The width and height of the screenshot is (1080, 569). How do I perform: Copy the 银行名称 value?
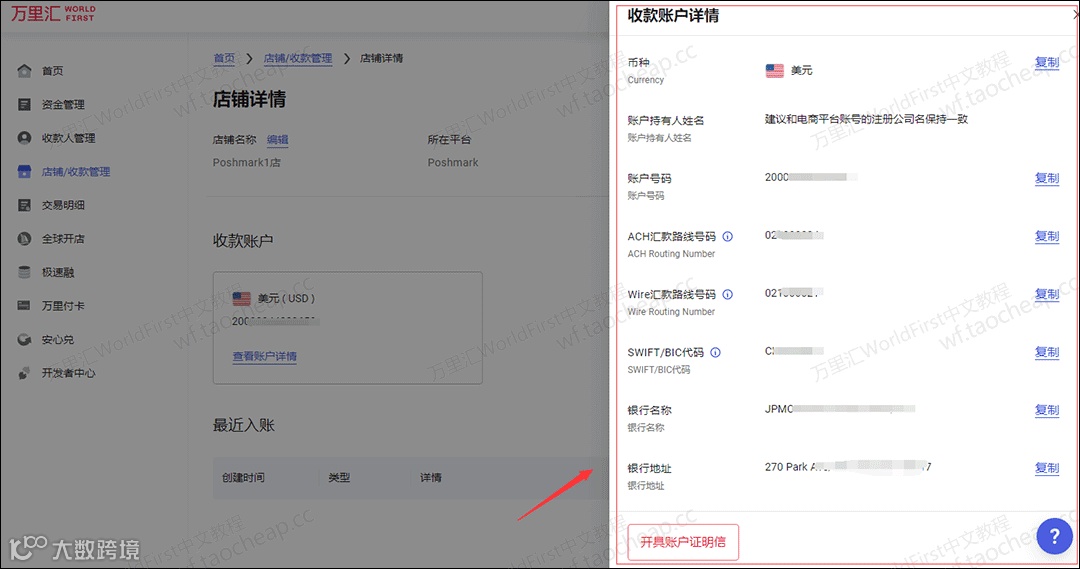(x=1047, y=409)
